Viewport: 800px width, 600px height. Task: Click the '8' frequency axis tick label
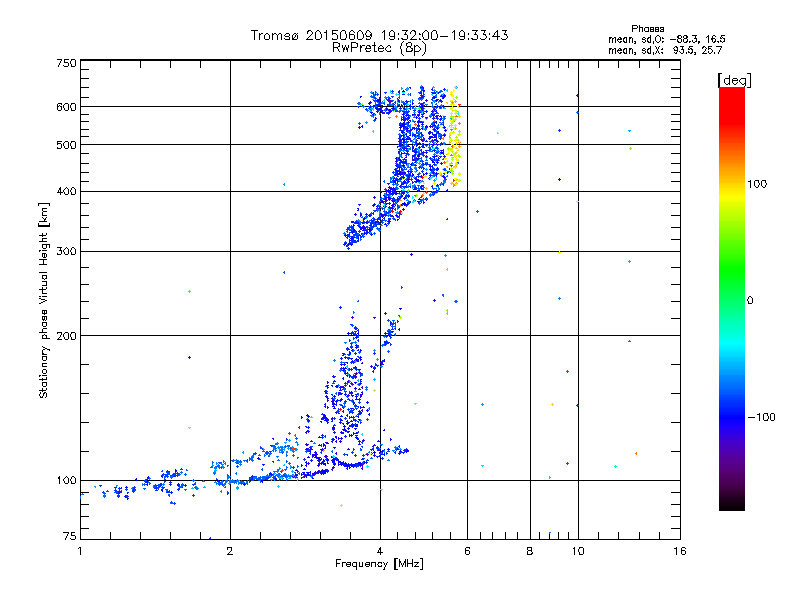pos(530,551)
